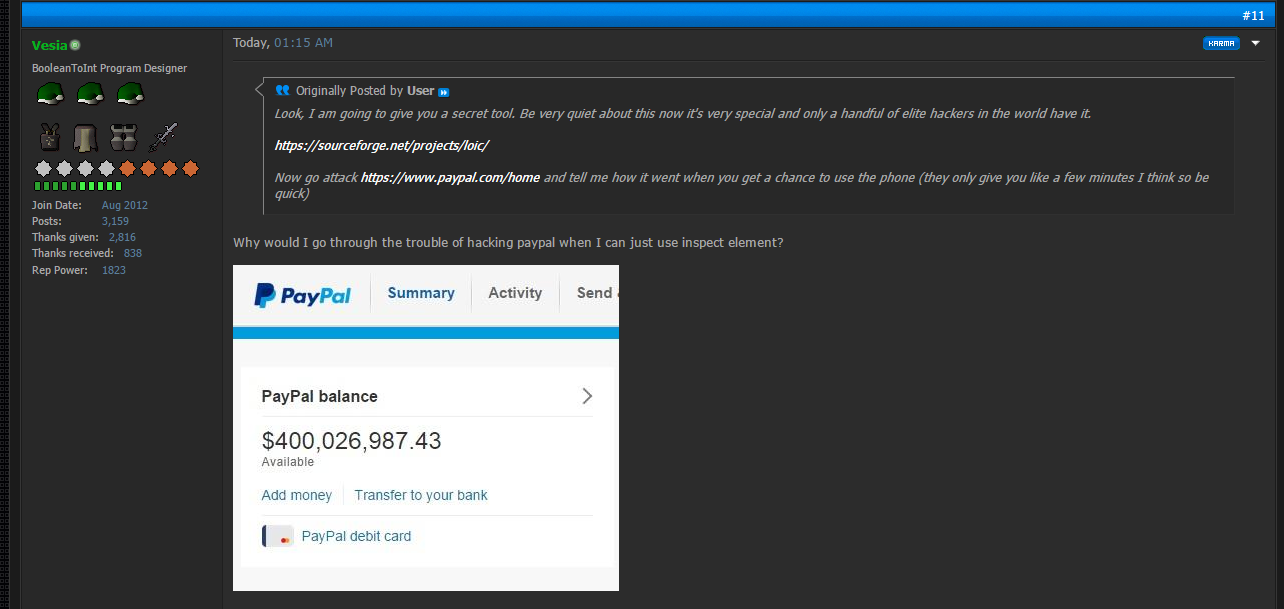Screen dimensions: 1284x609
Task: Click Transfer to your bank link
Action: point(421,495)
